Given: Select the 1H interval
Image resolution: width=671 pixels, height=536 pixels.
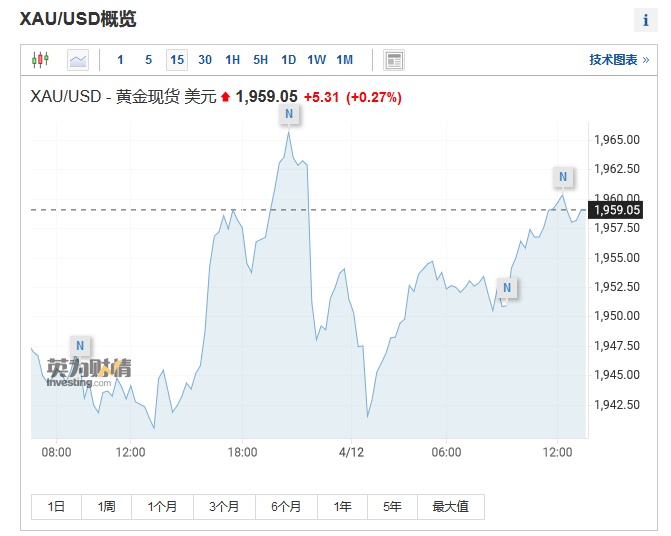Looking at the screenshot, I should (233, 60).
